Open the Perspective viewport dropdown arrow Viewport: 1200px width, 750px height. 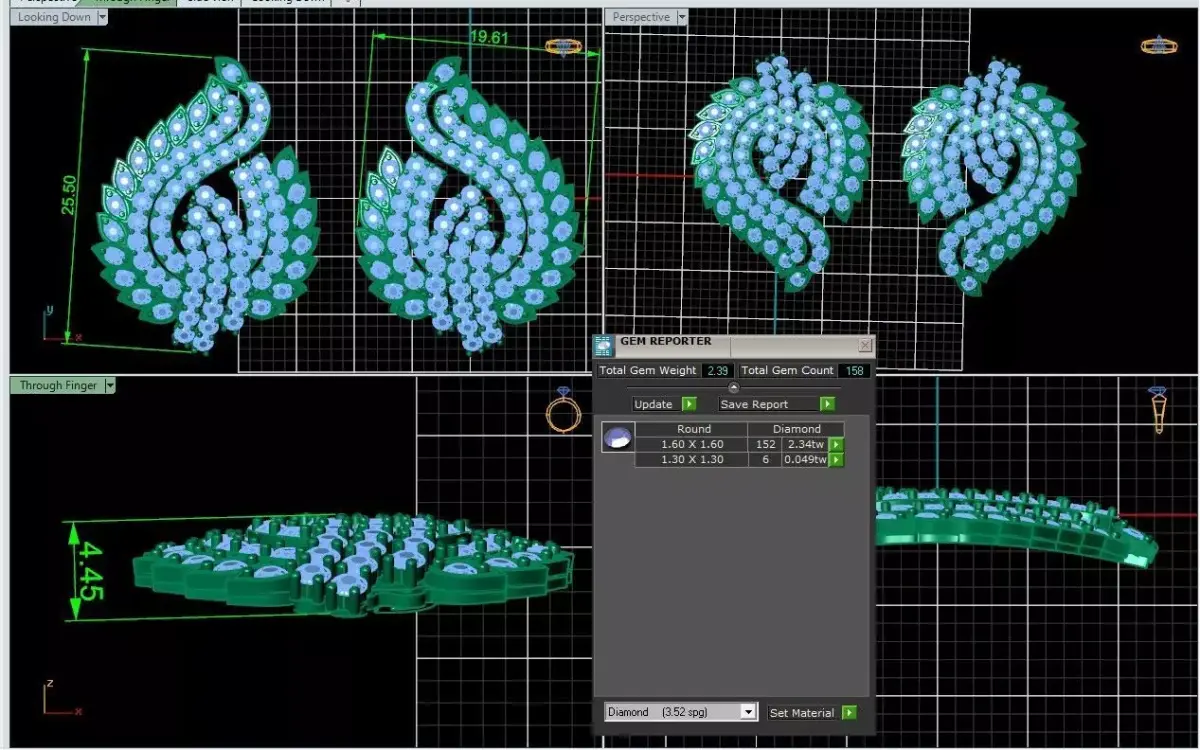(x=682, y=17)
